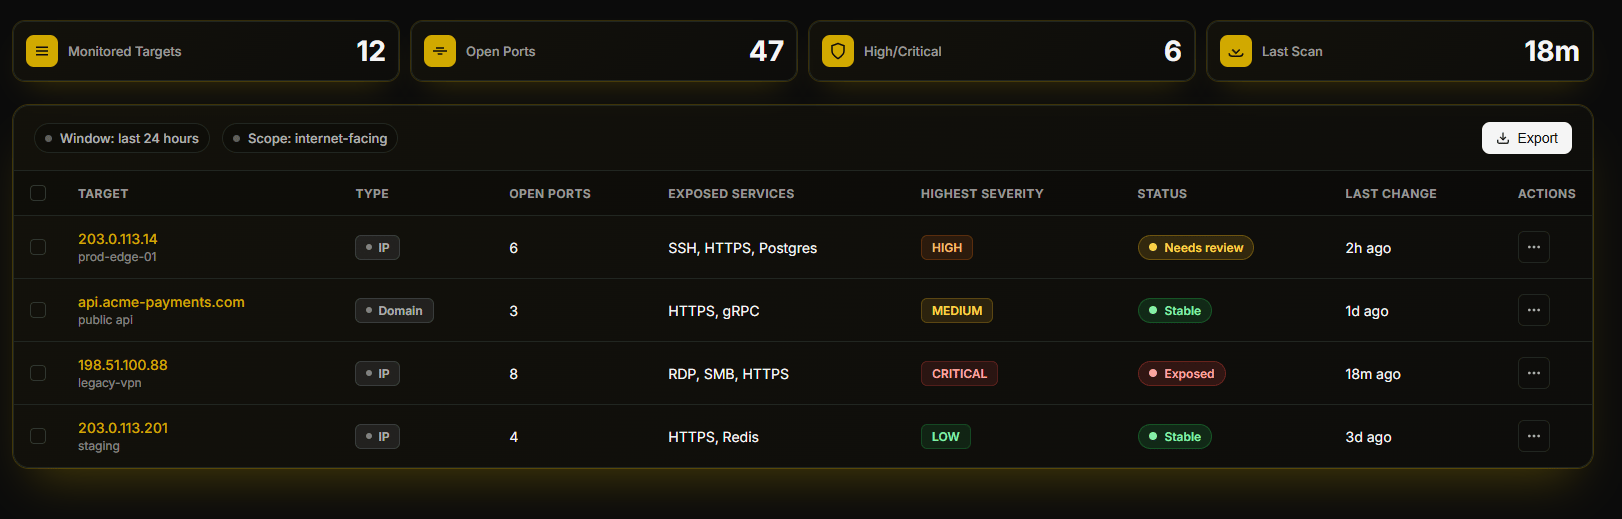Screen dimensions: 1622x519
Task: Click 'HTTPS, gRPC' services cell
Action: [x=714, y=311]
